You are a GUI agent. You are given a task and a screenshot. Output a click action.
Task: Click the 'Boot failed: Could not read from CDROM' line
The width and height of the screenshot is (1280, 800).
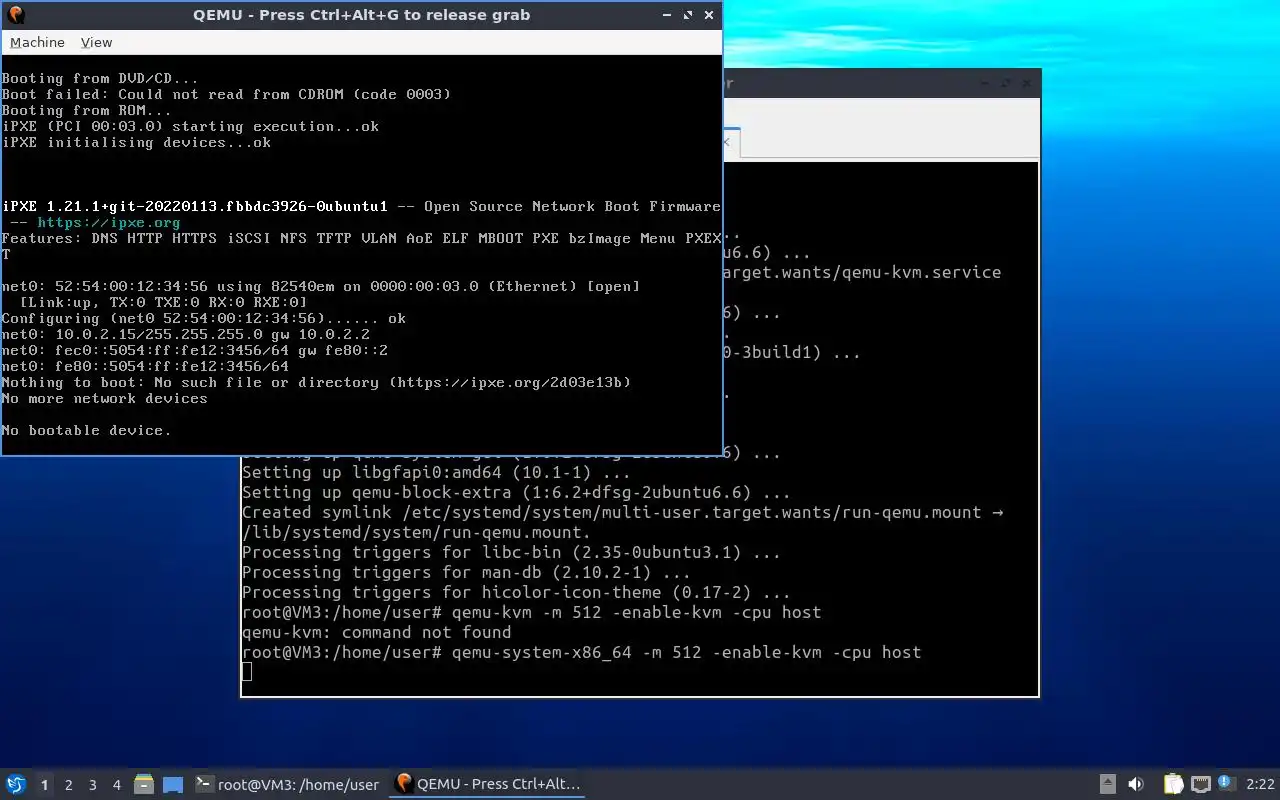tap(226, 94)
